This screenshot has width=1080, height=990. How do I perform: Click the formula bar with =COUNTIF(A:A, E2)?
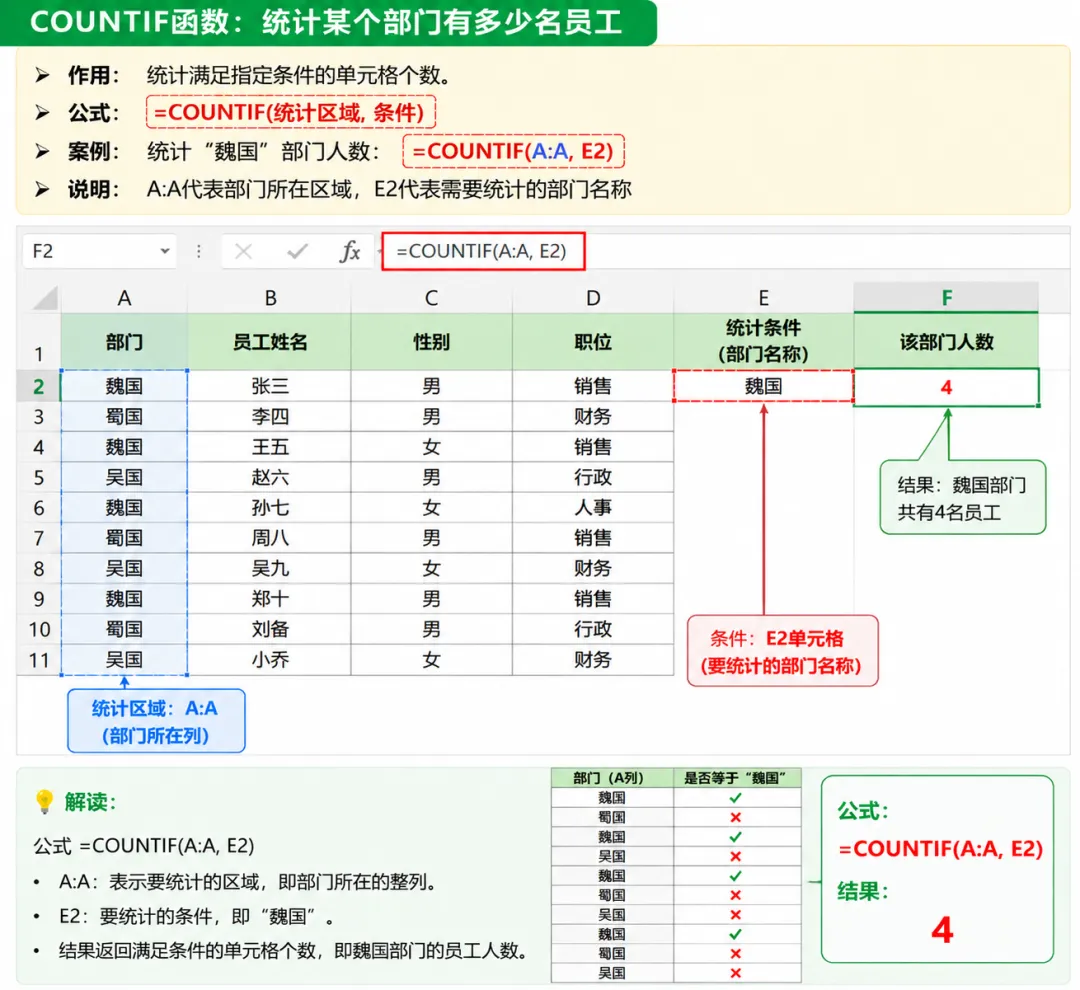483,251
